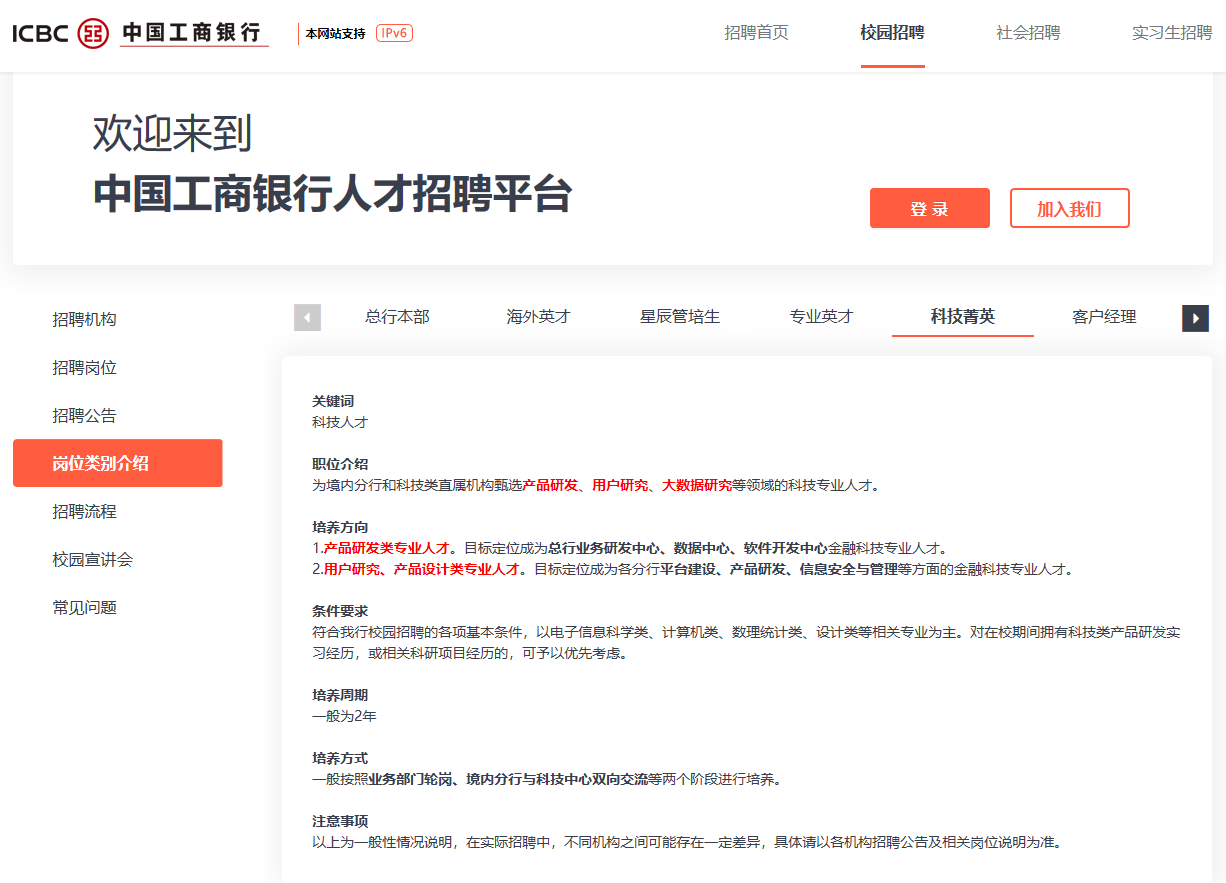Click the 本网站支持 label
1226x883 pixels.
(x=335, y=33)
